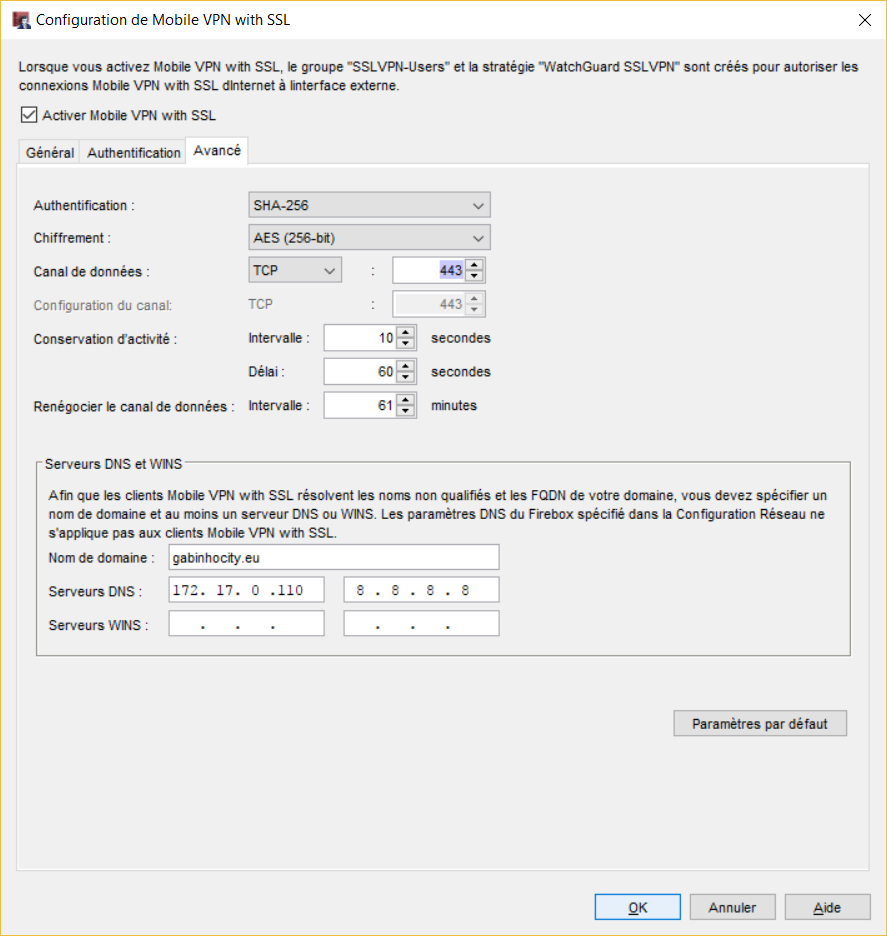Open help with the Aide button
This screenshot has height=936, width=887.
(827, 907)
